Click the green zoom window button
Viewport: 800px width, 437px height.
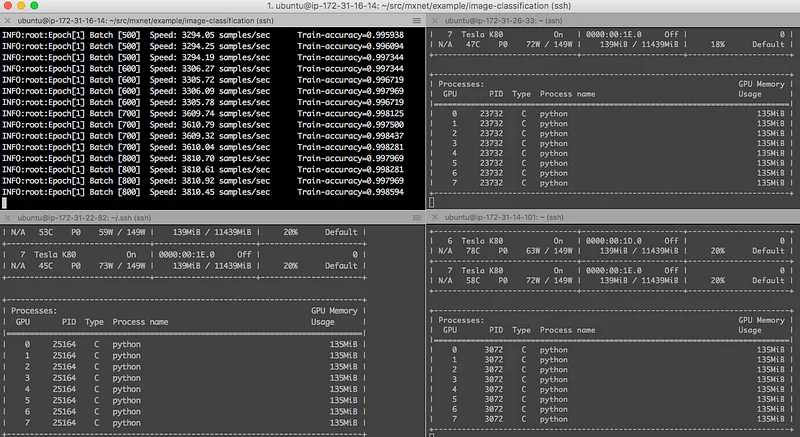(x=34, y=6)
